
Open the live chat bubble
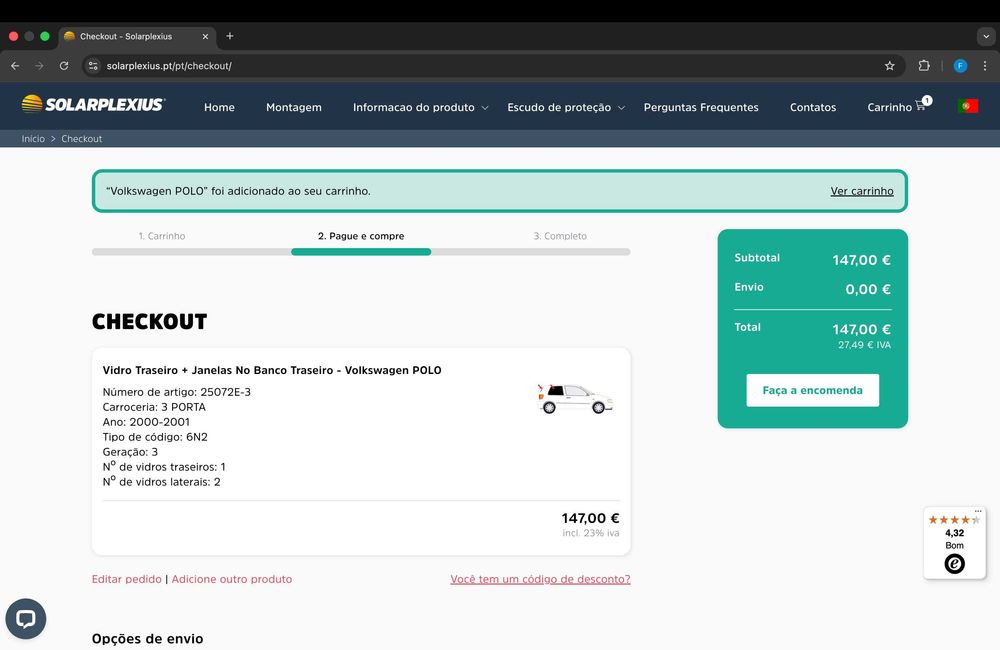pyautogui.click(x=26, y=618)
